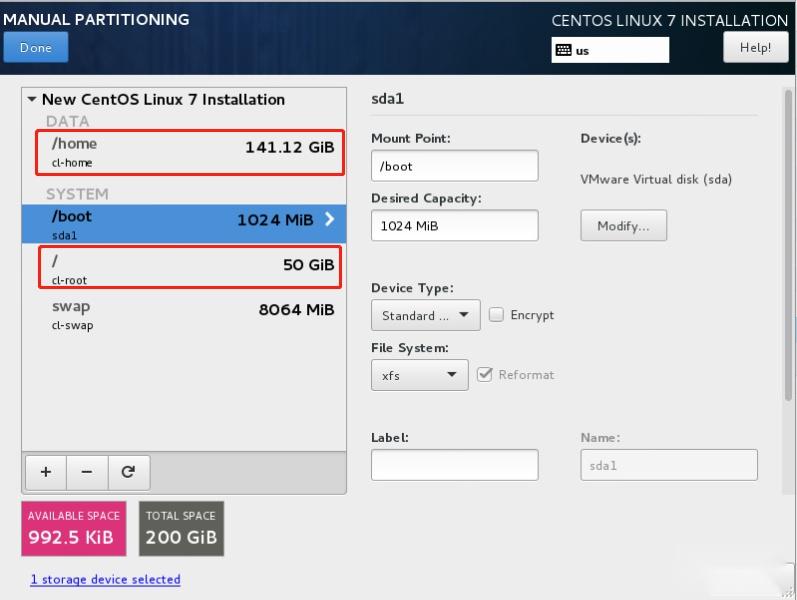Click the empty Label input field
Image resolution: width=797 pixels, height=600 pixels.
tap(454, 465)
